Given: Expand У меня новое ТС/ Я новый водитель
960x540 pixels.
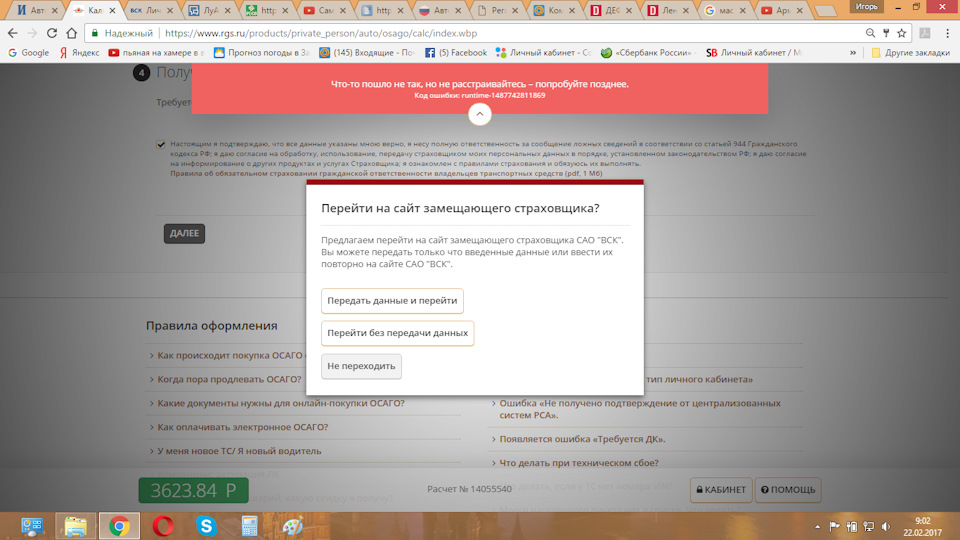Looking at the screenshot, I should click(239, 451).
